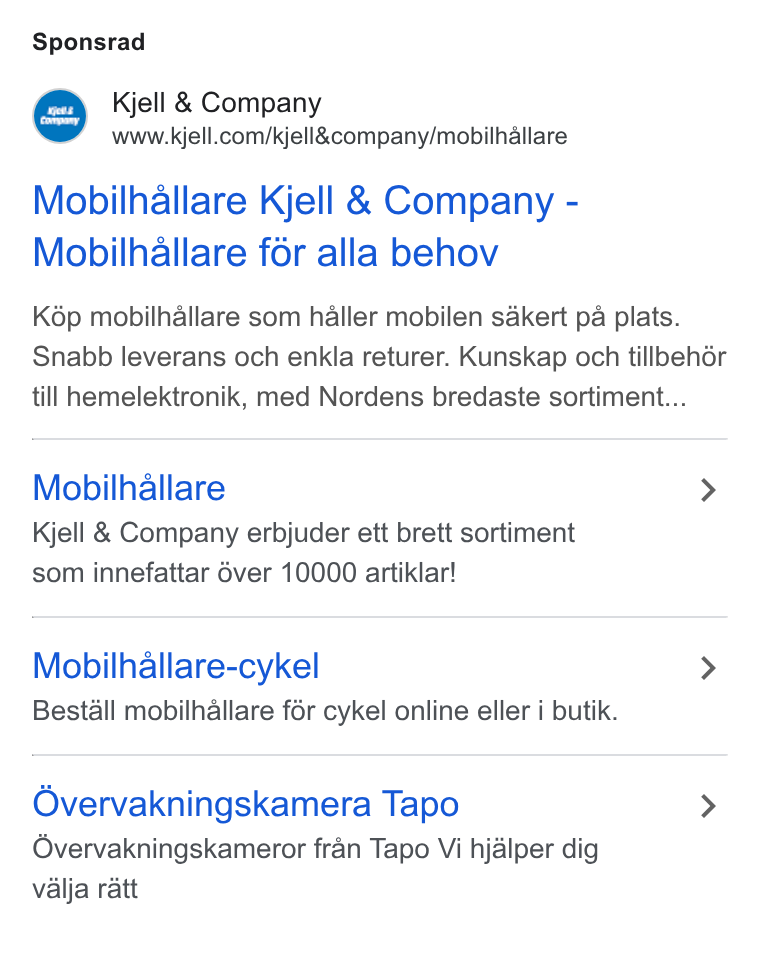Screen dimensions: 760x956
Task: Click the Sponsrad label
Action: point(88,42)
